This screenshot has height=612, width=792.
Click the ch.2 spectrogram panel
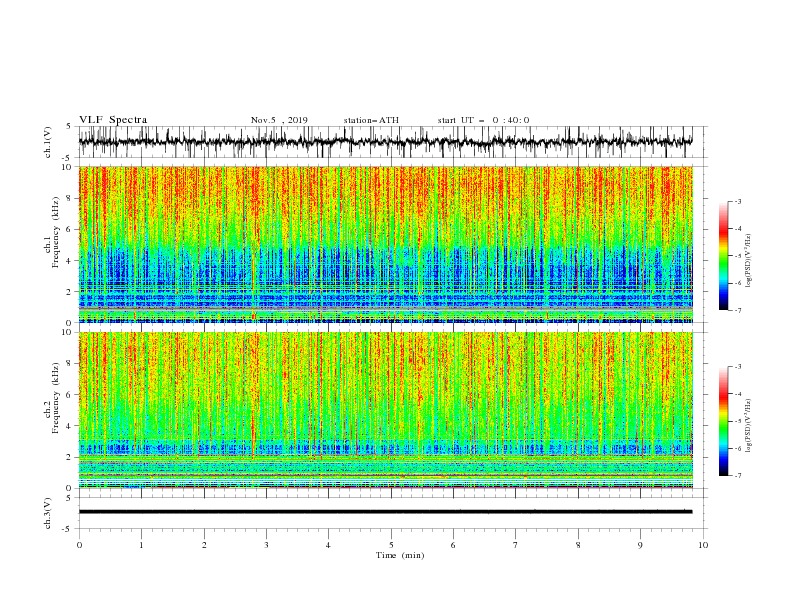pyautogui.click(x=385, y=410)
